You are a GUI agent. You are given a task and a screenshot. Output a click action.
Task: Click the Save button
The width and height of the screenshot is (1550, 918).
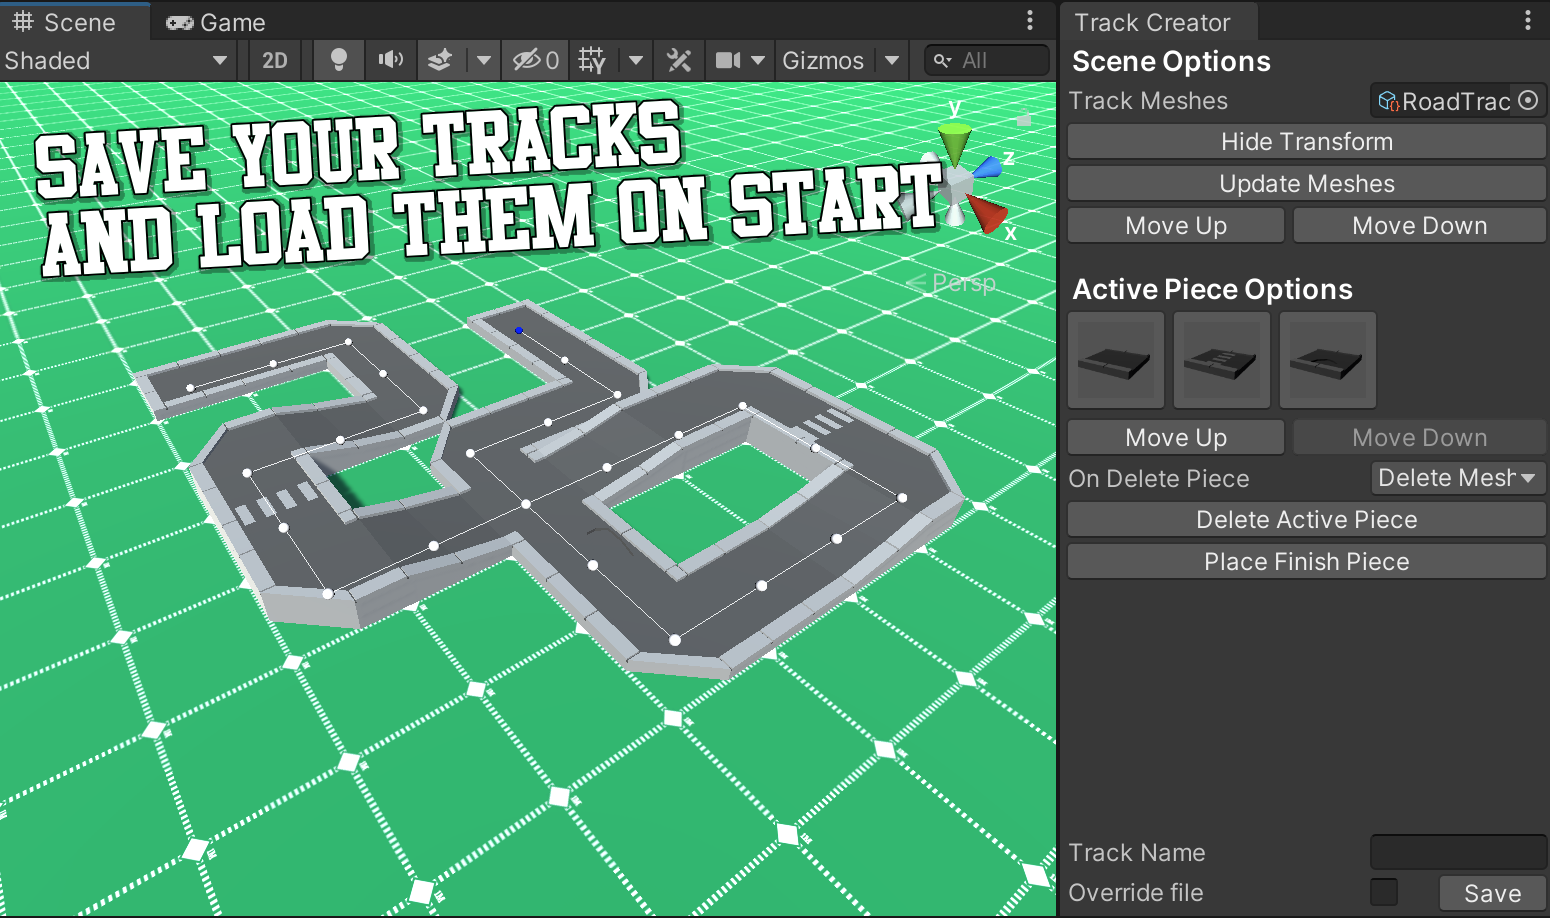pyautogui.click(x=1493, y=893)
